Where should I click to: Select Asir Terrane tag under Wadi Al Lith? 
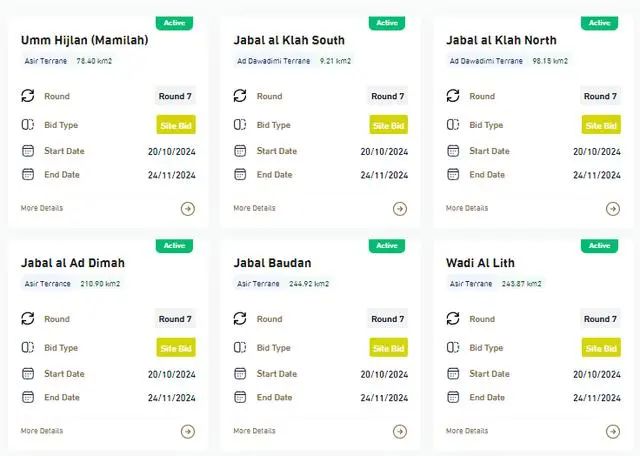click(471, 284)
